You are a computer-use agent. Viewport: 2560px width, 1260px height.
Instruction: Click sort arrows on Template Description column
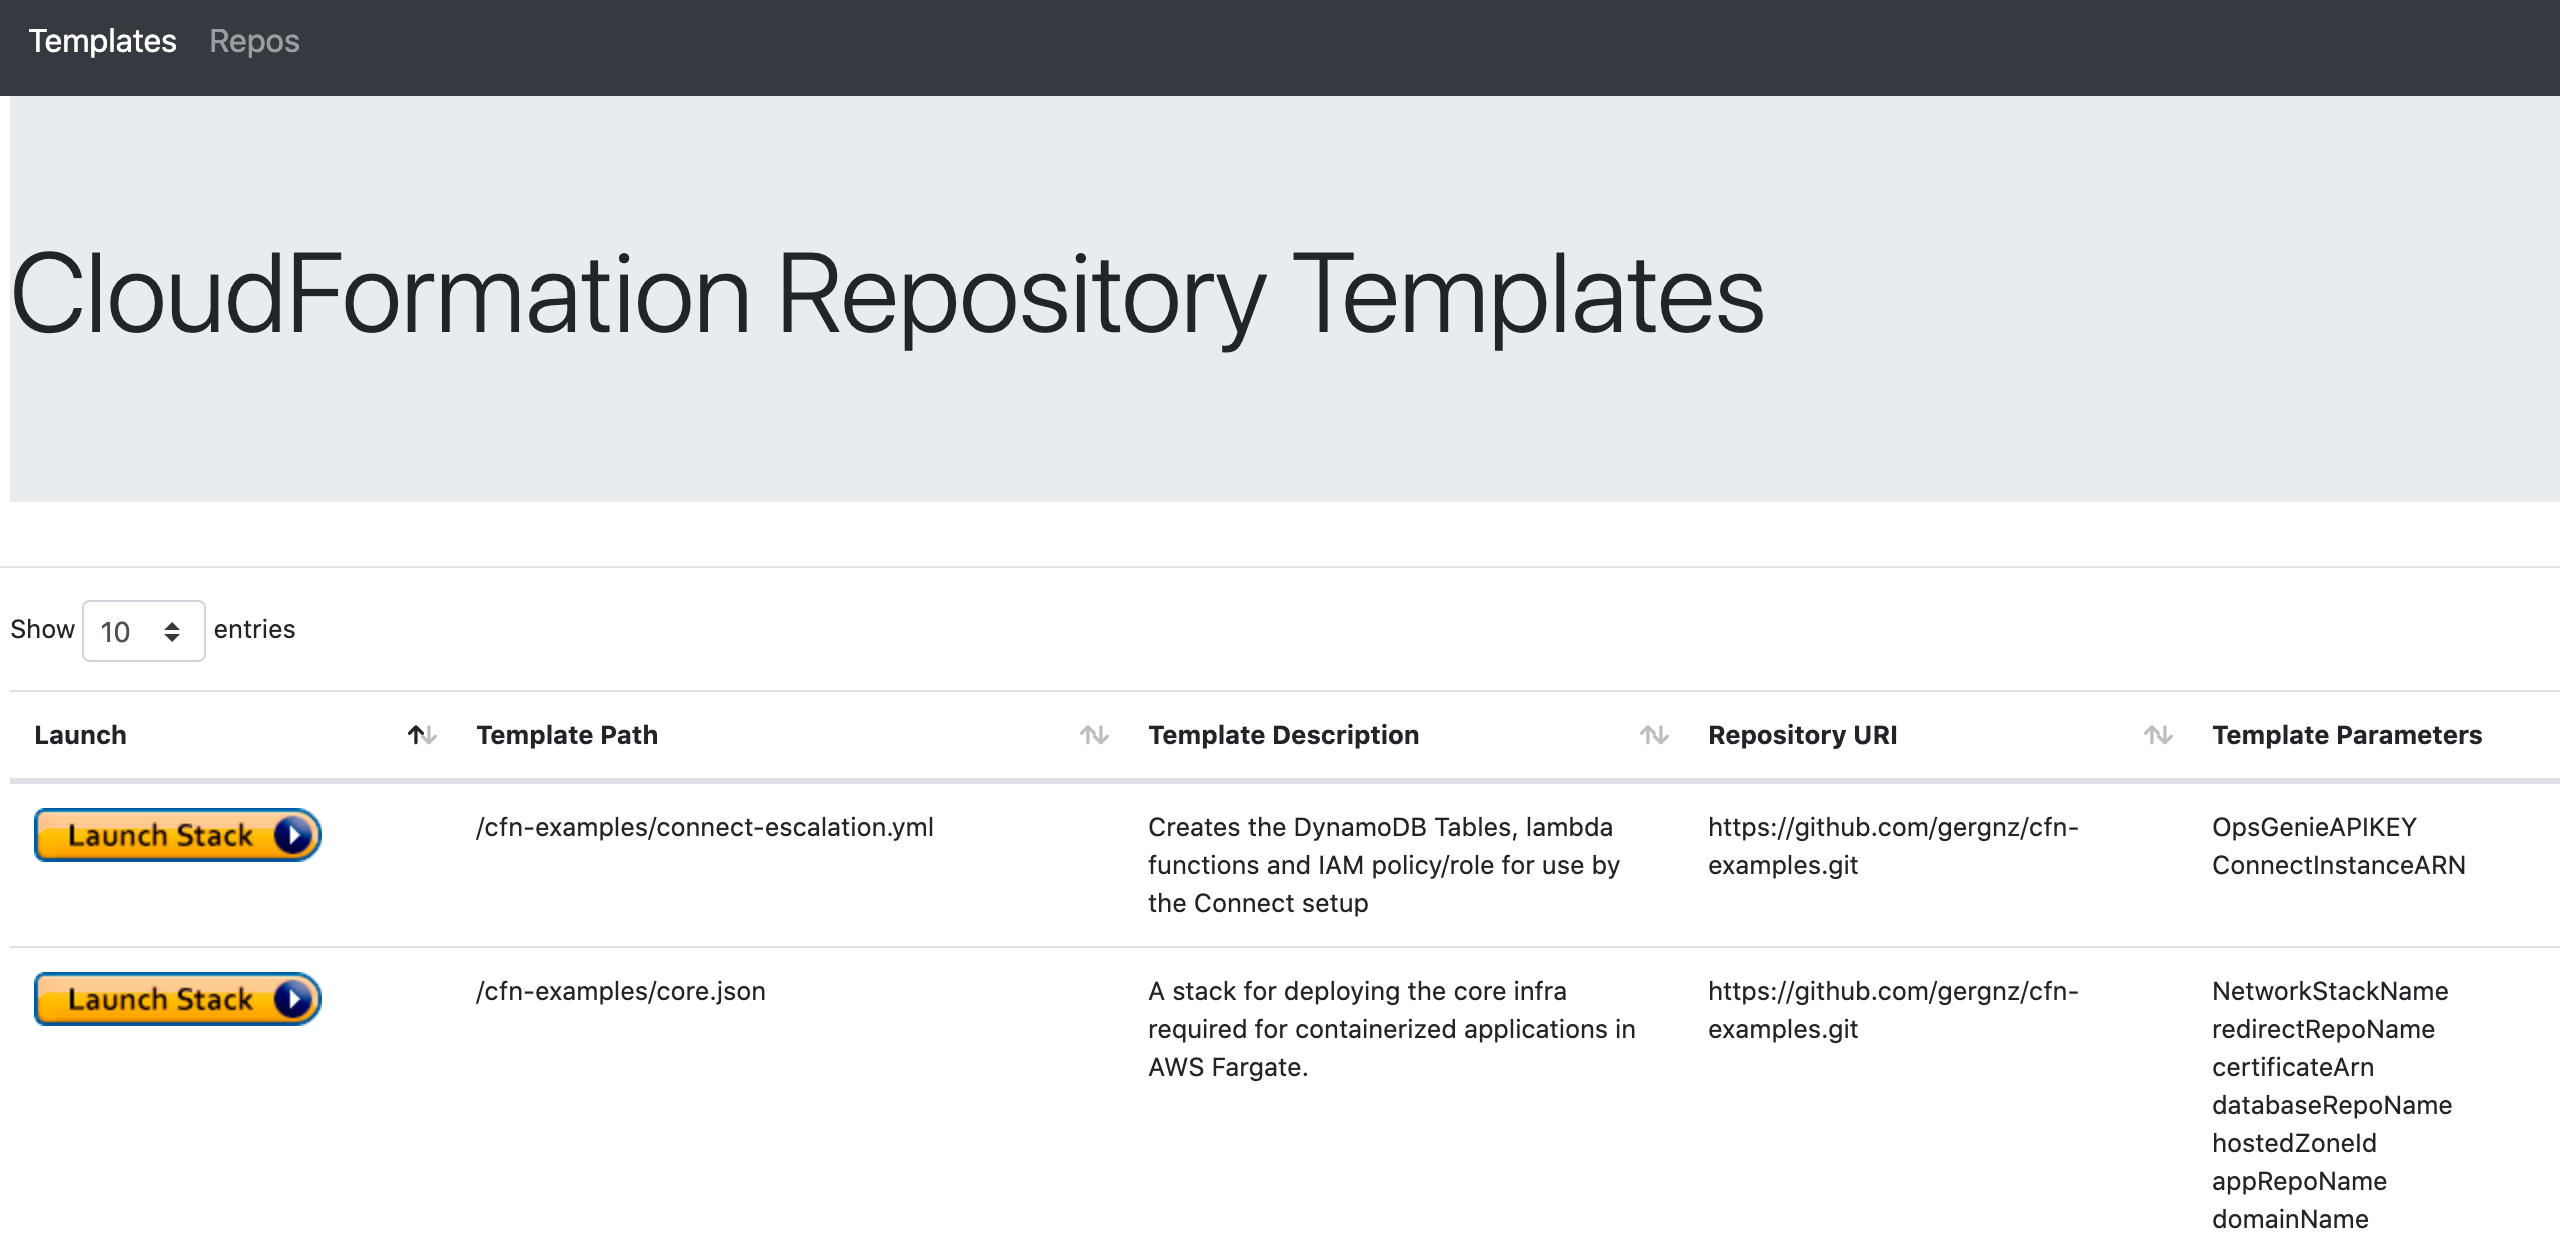click(x=1654, y=736)
